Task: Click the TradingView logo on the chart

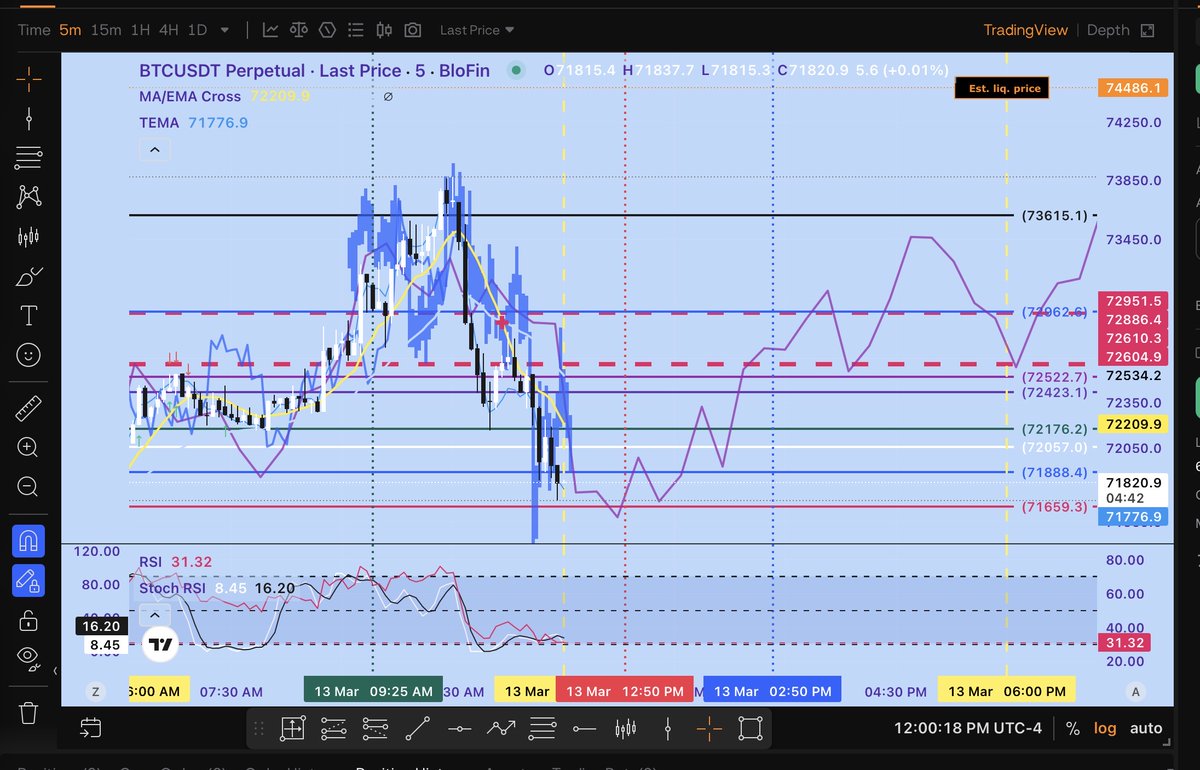Action: 159,645
